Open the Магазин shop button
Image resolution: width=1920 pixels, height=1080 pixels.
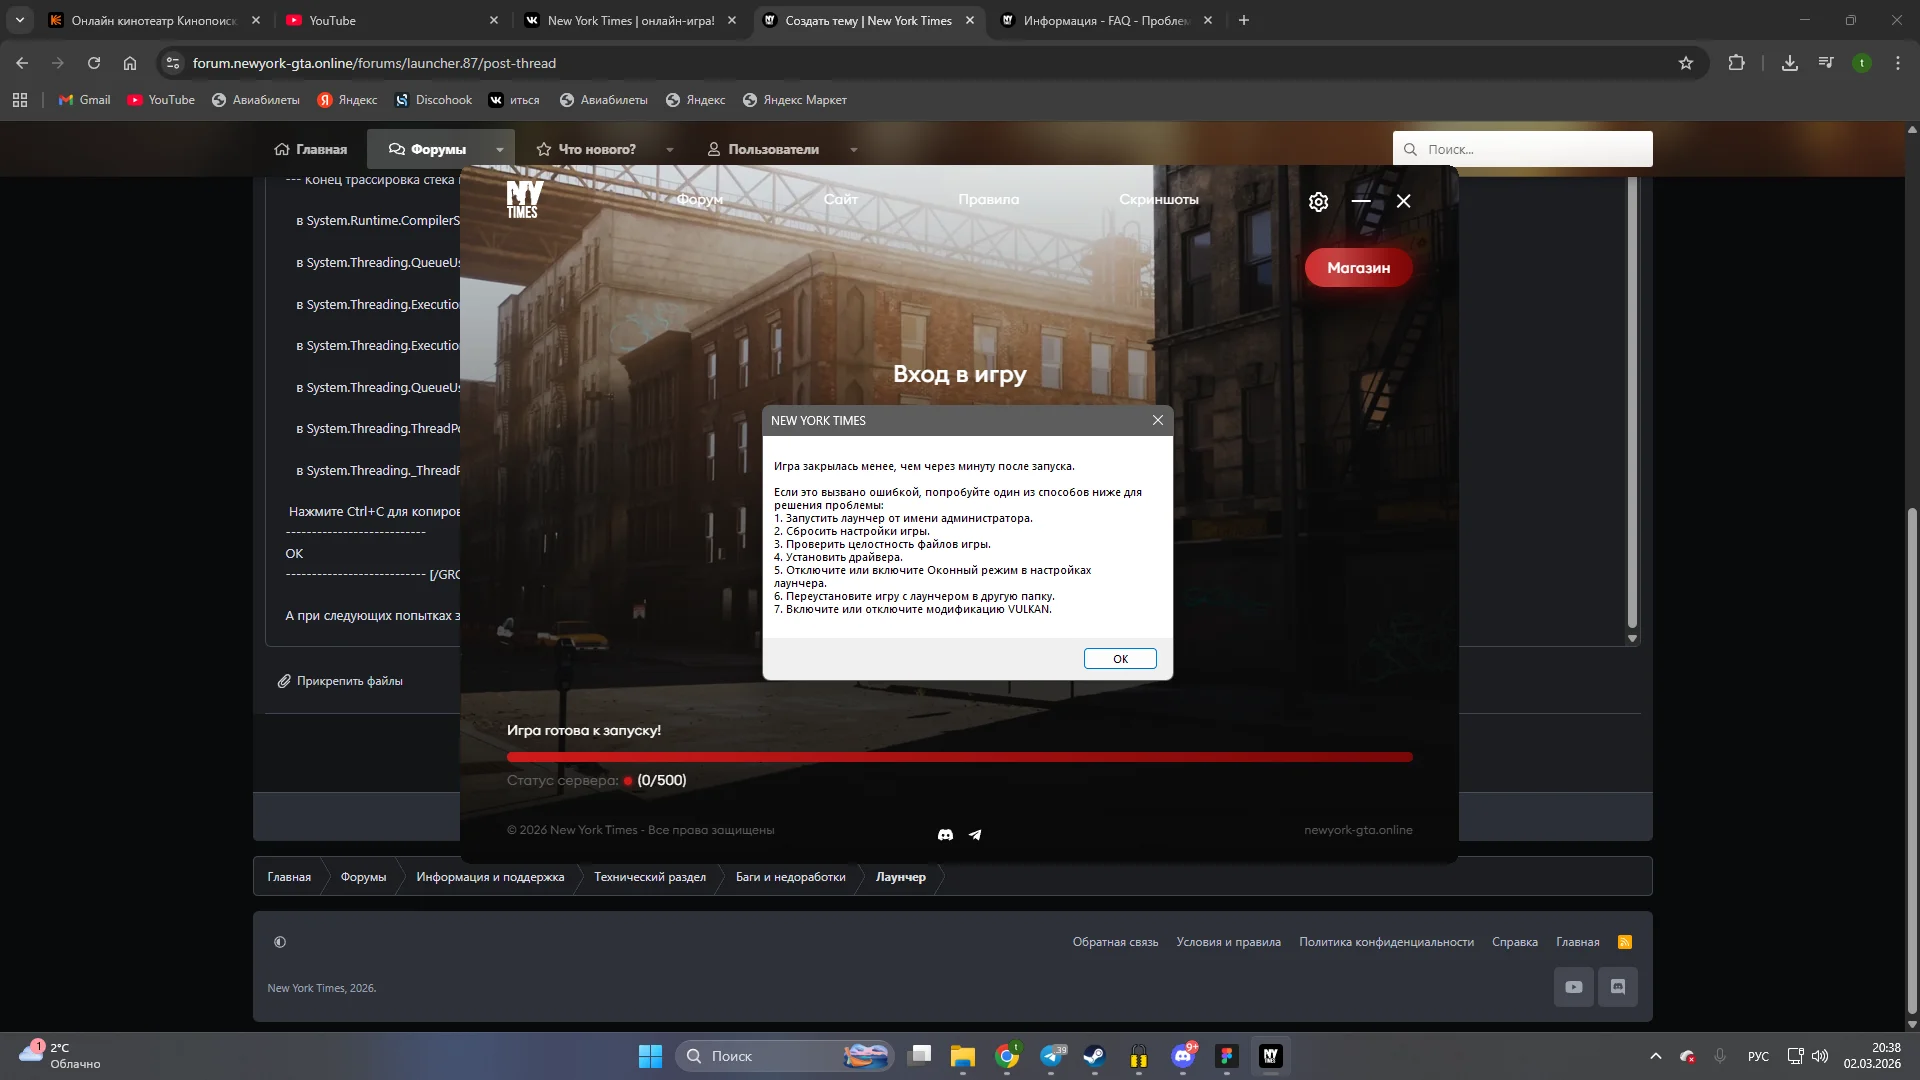pyautogui.click(x=1358, y=268)
